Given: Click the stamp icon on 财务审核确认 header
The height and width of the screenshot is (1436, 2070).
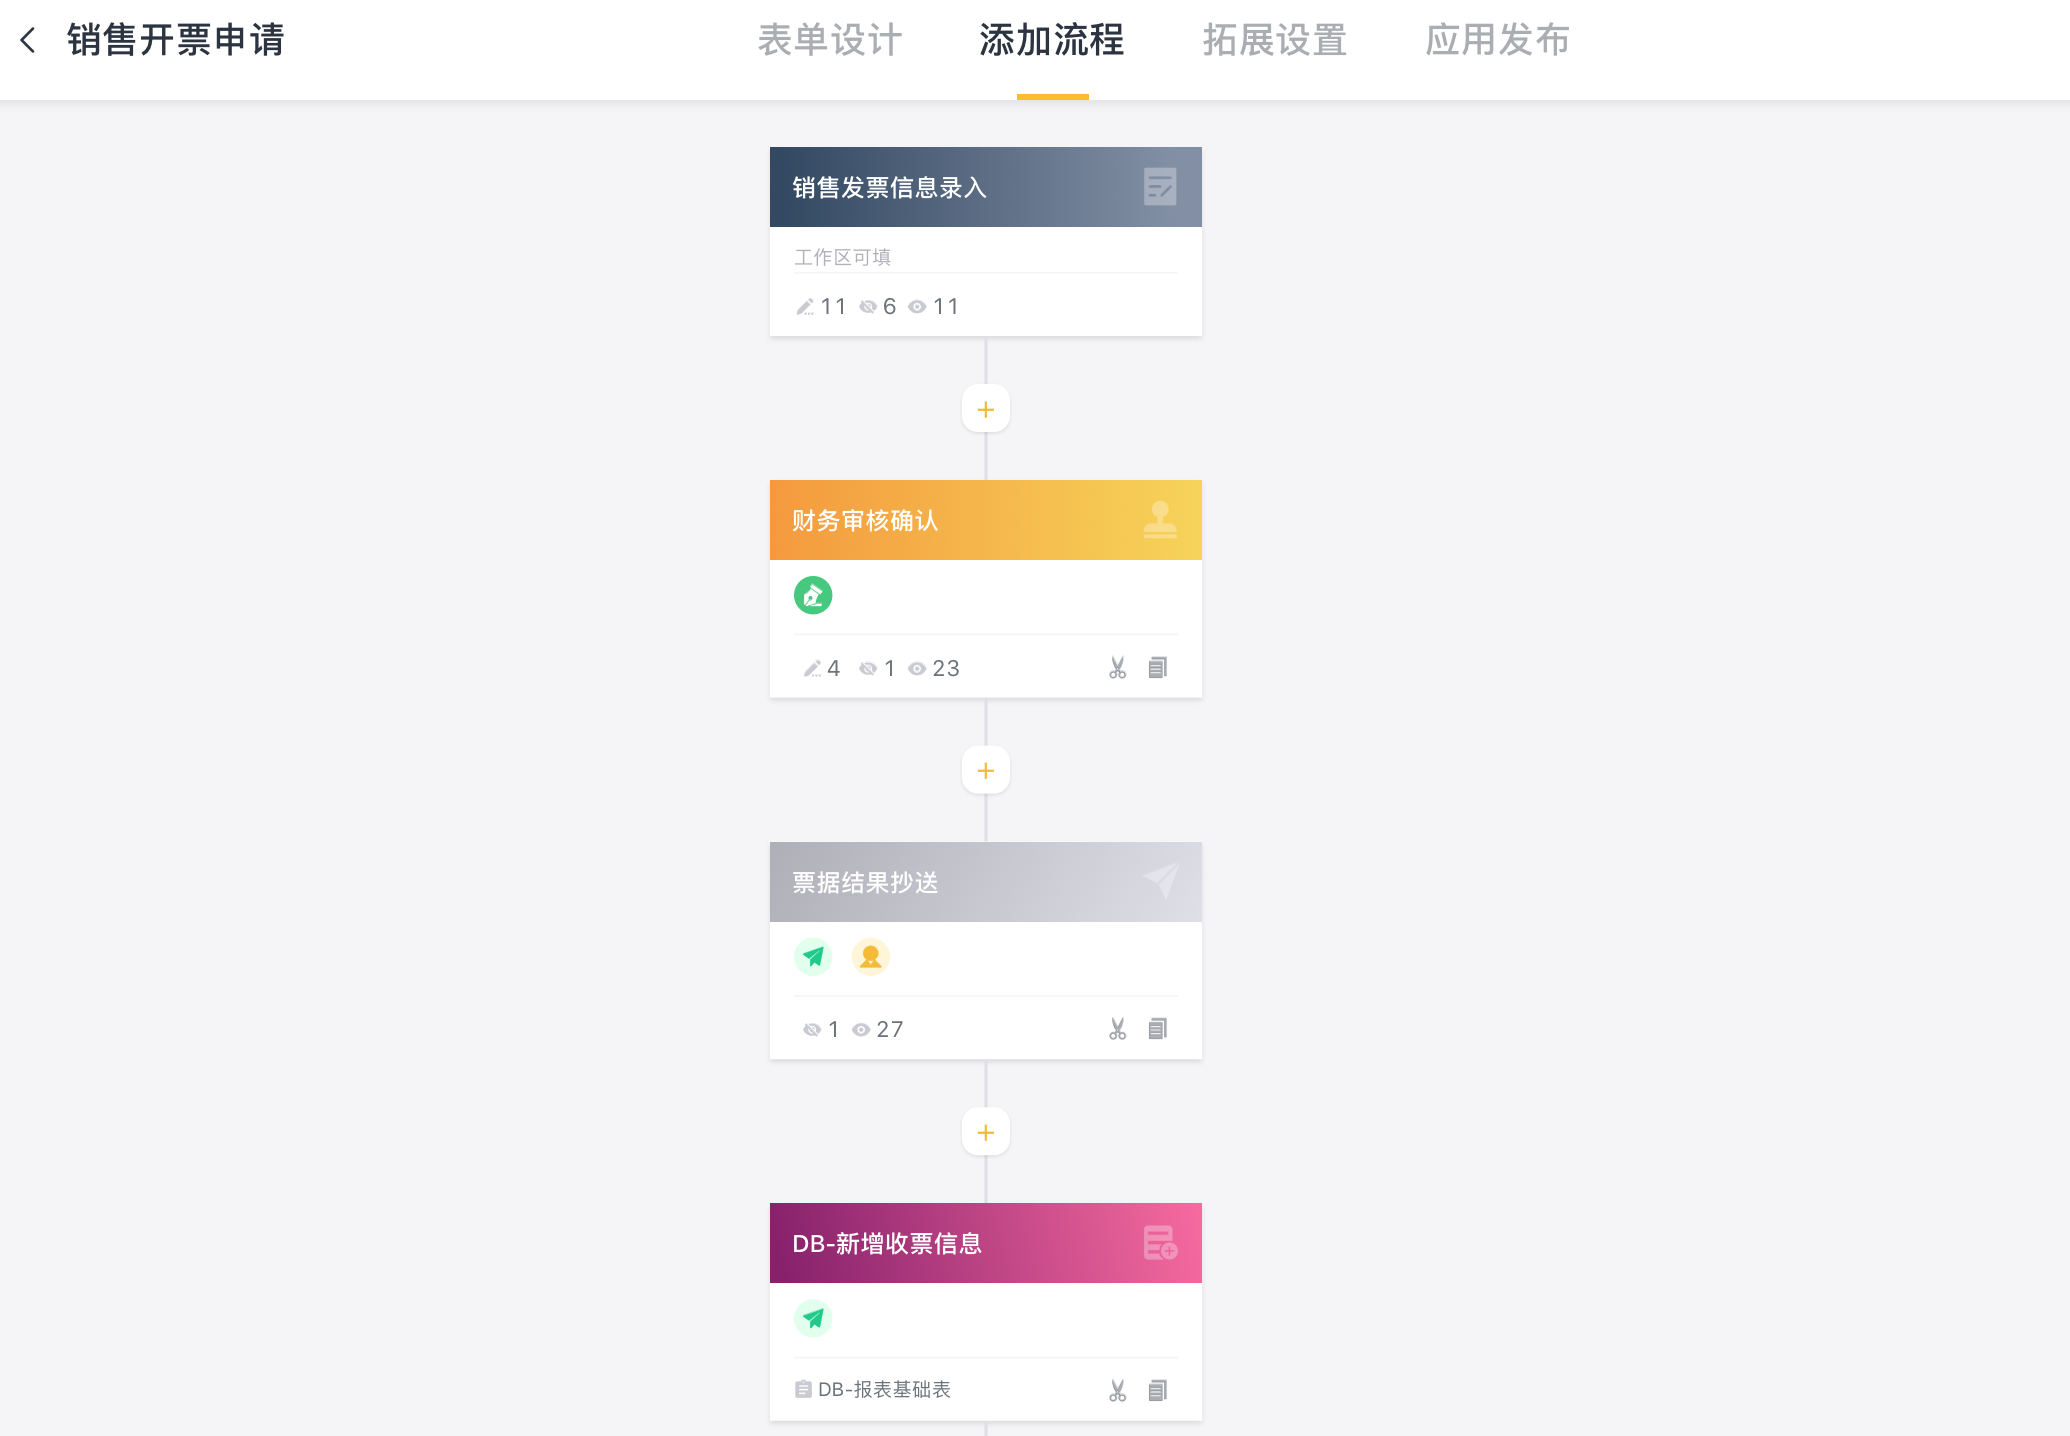Looking at the screenshot, I should [x=1159, y=520].
